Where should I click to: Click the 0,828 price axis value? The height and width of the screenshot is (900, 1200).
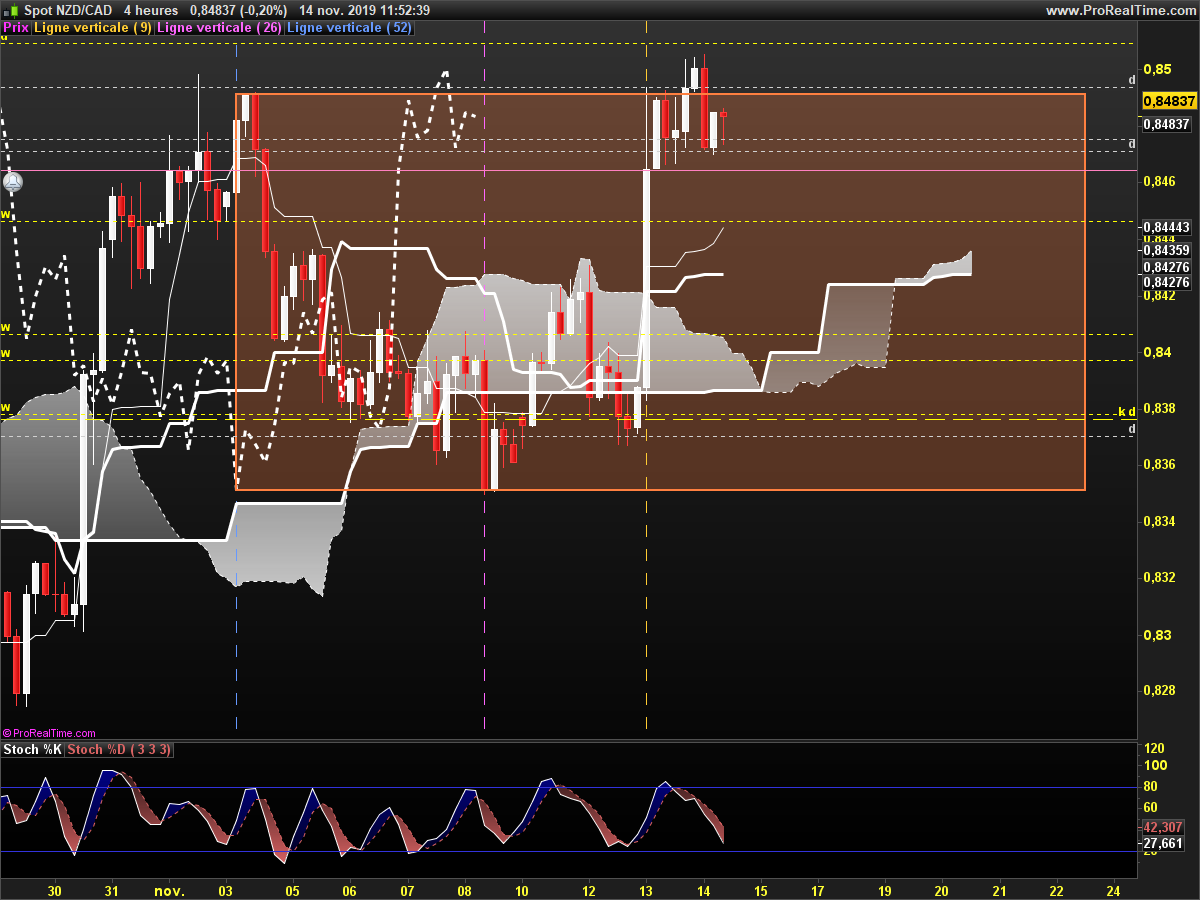1161,690
